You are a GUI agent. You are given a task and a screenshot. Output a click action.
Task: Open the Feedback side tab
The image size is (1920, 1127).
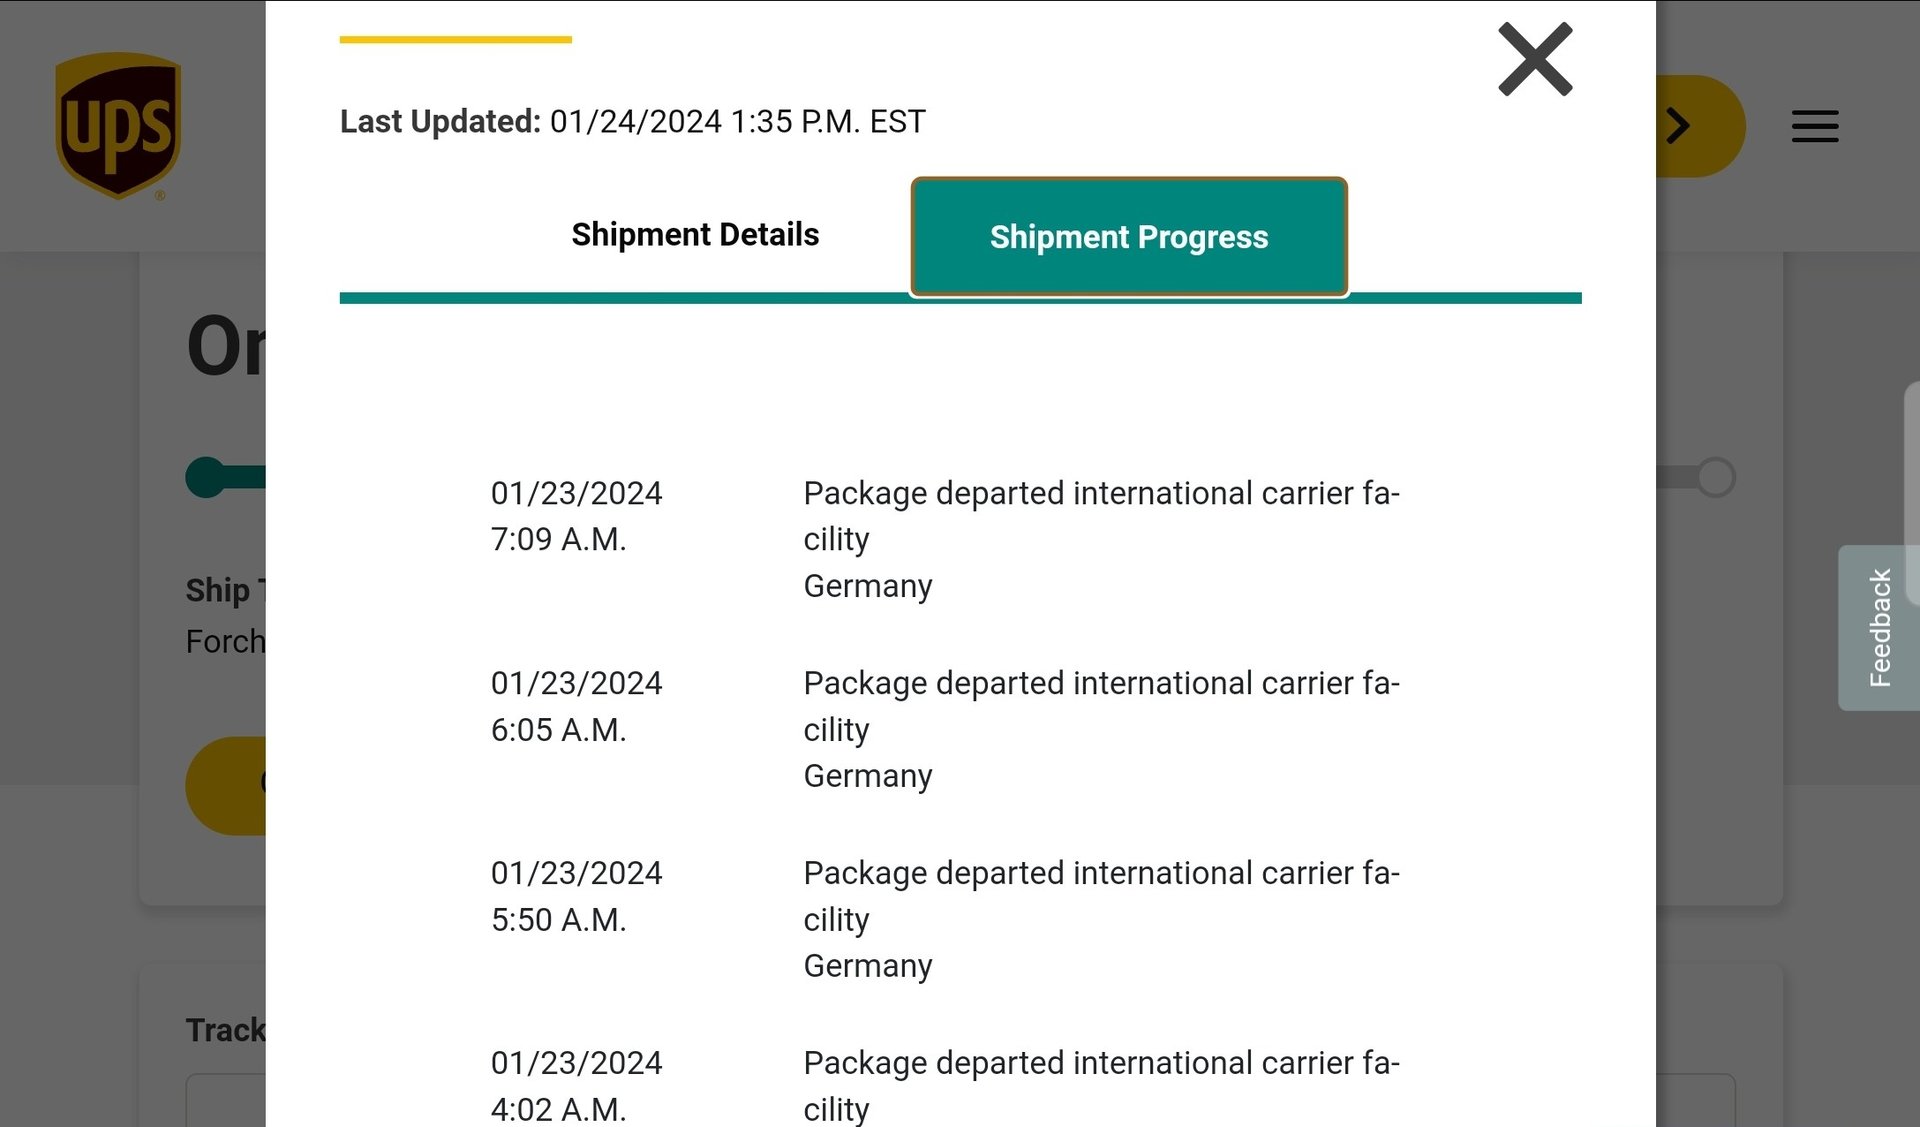(1879, 628)
